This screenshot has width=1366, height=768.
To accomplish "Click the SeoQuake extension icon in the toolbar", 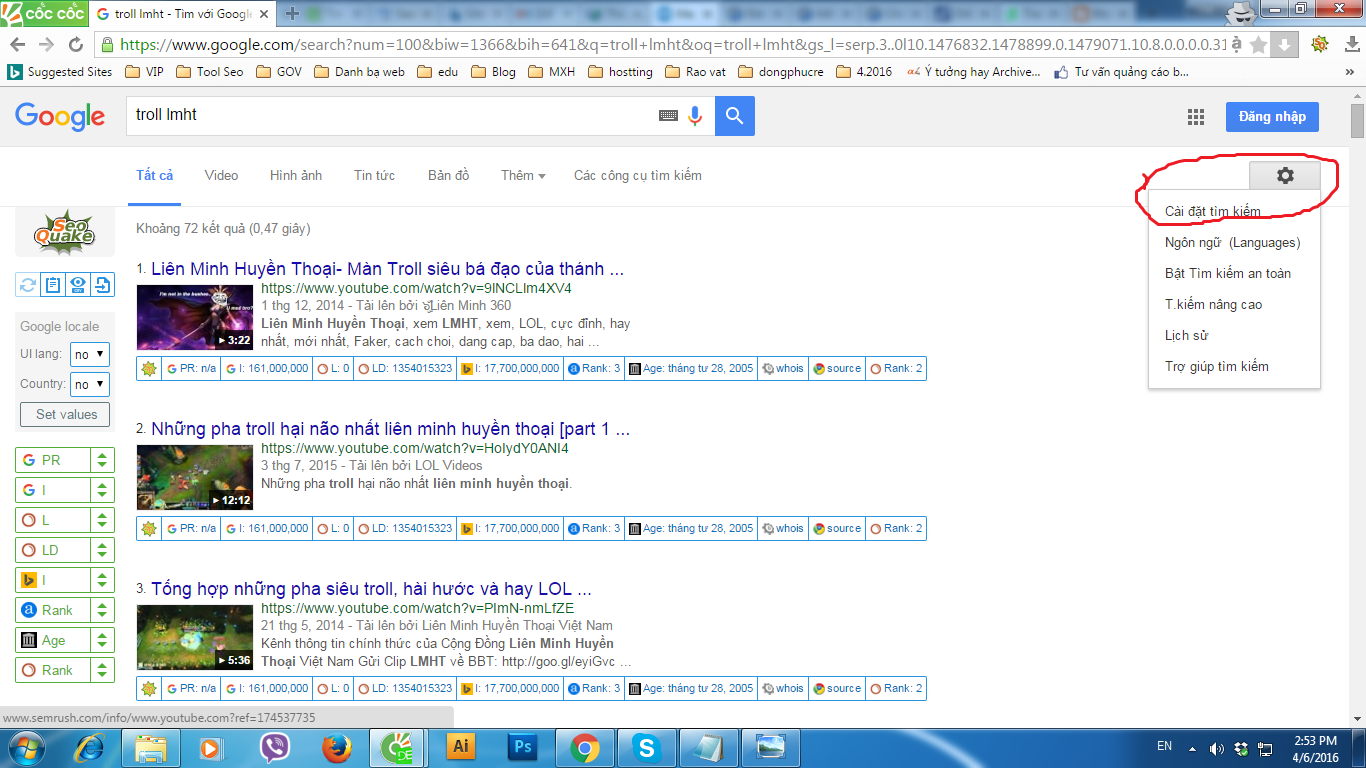I will [x=1320, y=44].
